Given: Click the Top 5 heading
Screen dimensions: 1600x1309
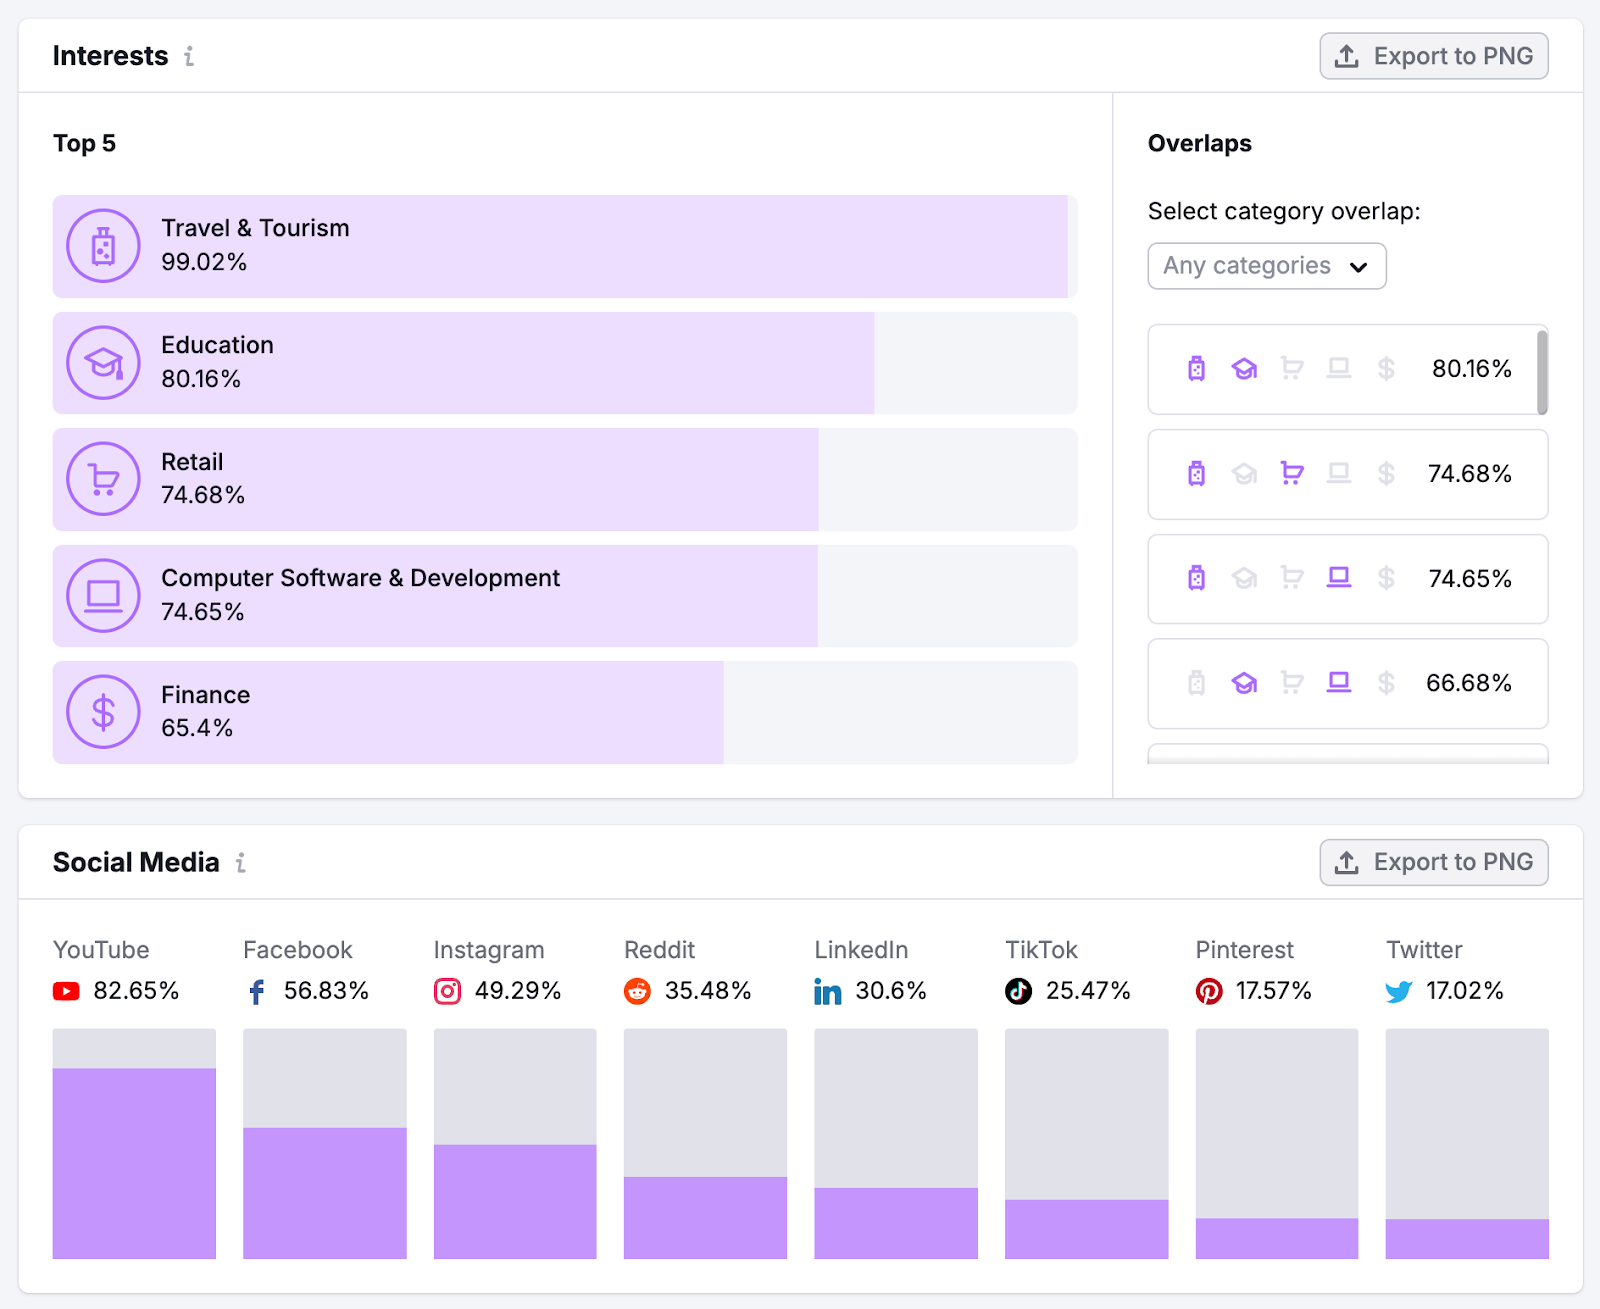Looking at the screenshot, I should pyautogui.click(x=84, y=143).
